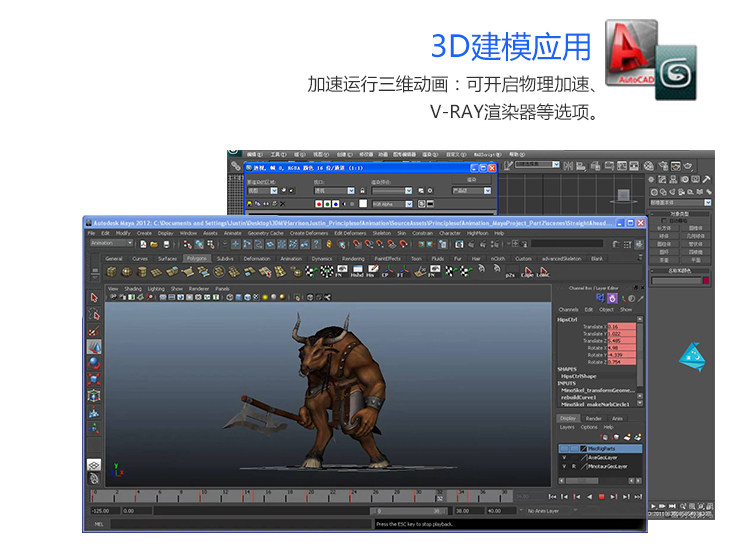750x557 pixels.
Task: Click the yellow light bulb viewport icon
Action: [265, 297]
